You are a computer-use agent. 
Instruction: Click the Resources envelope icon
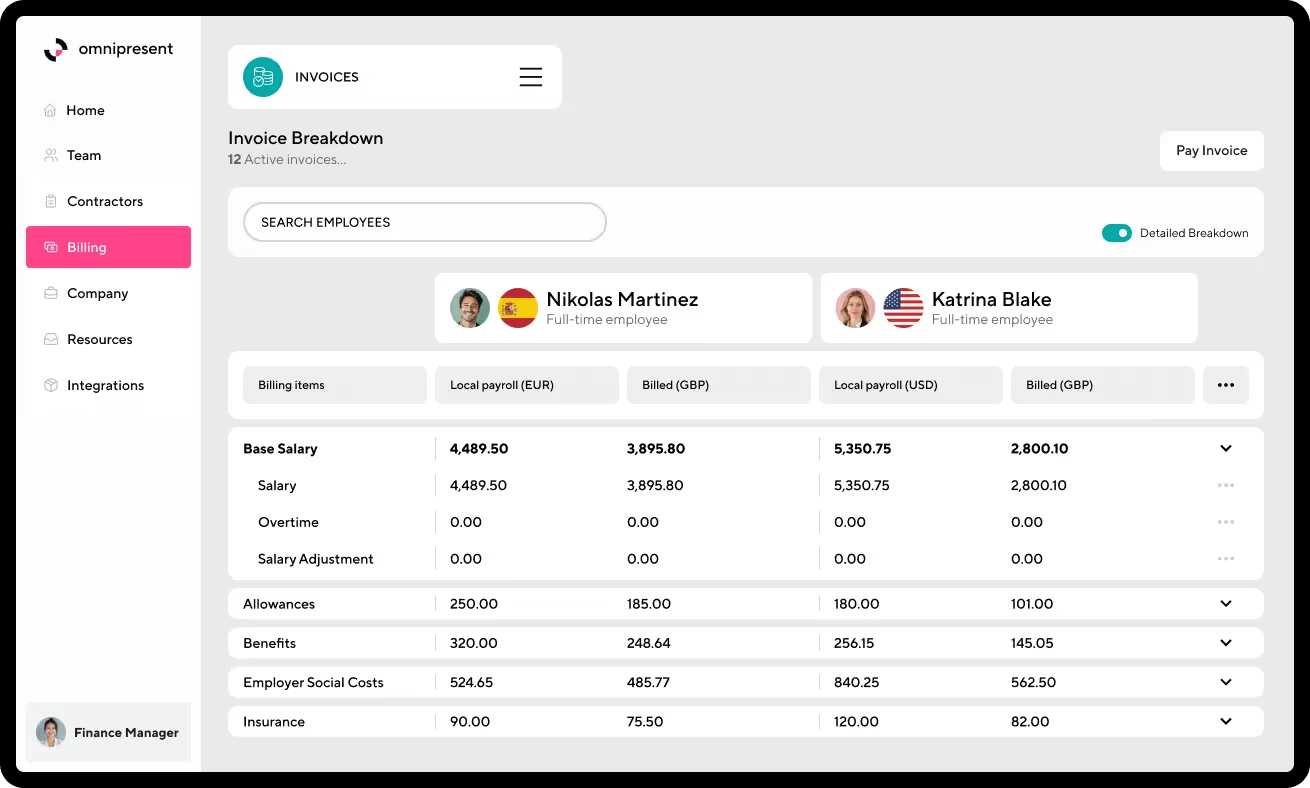pos(50,339)
